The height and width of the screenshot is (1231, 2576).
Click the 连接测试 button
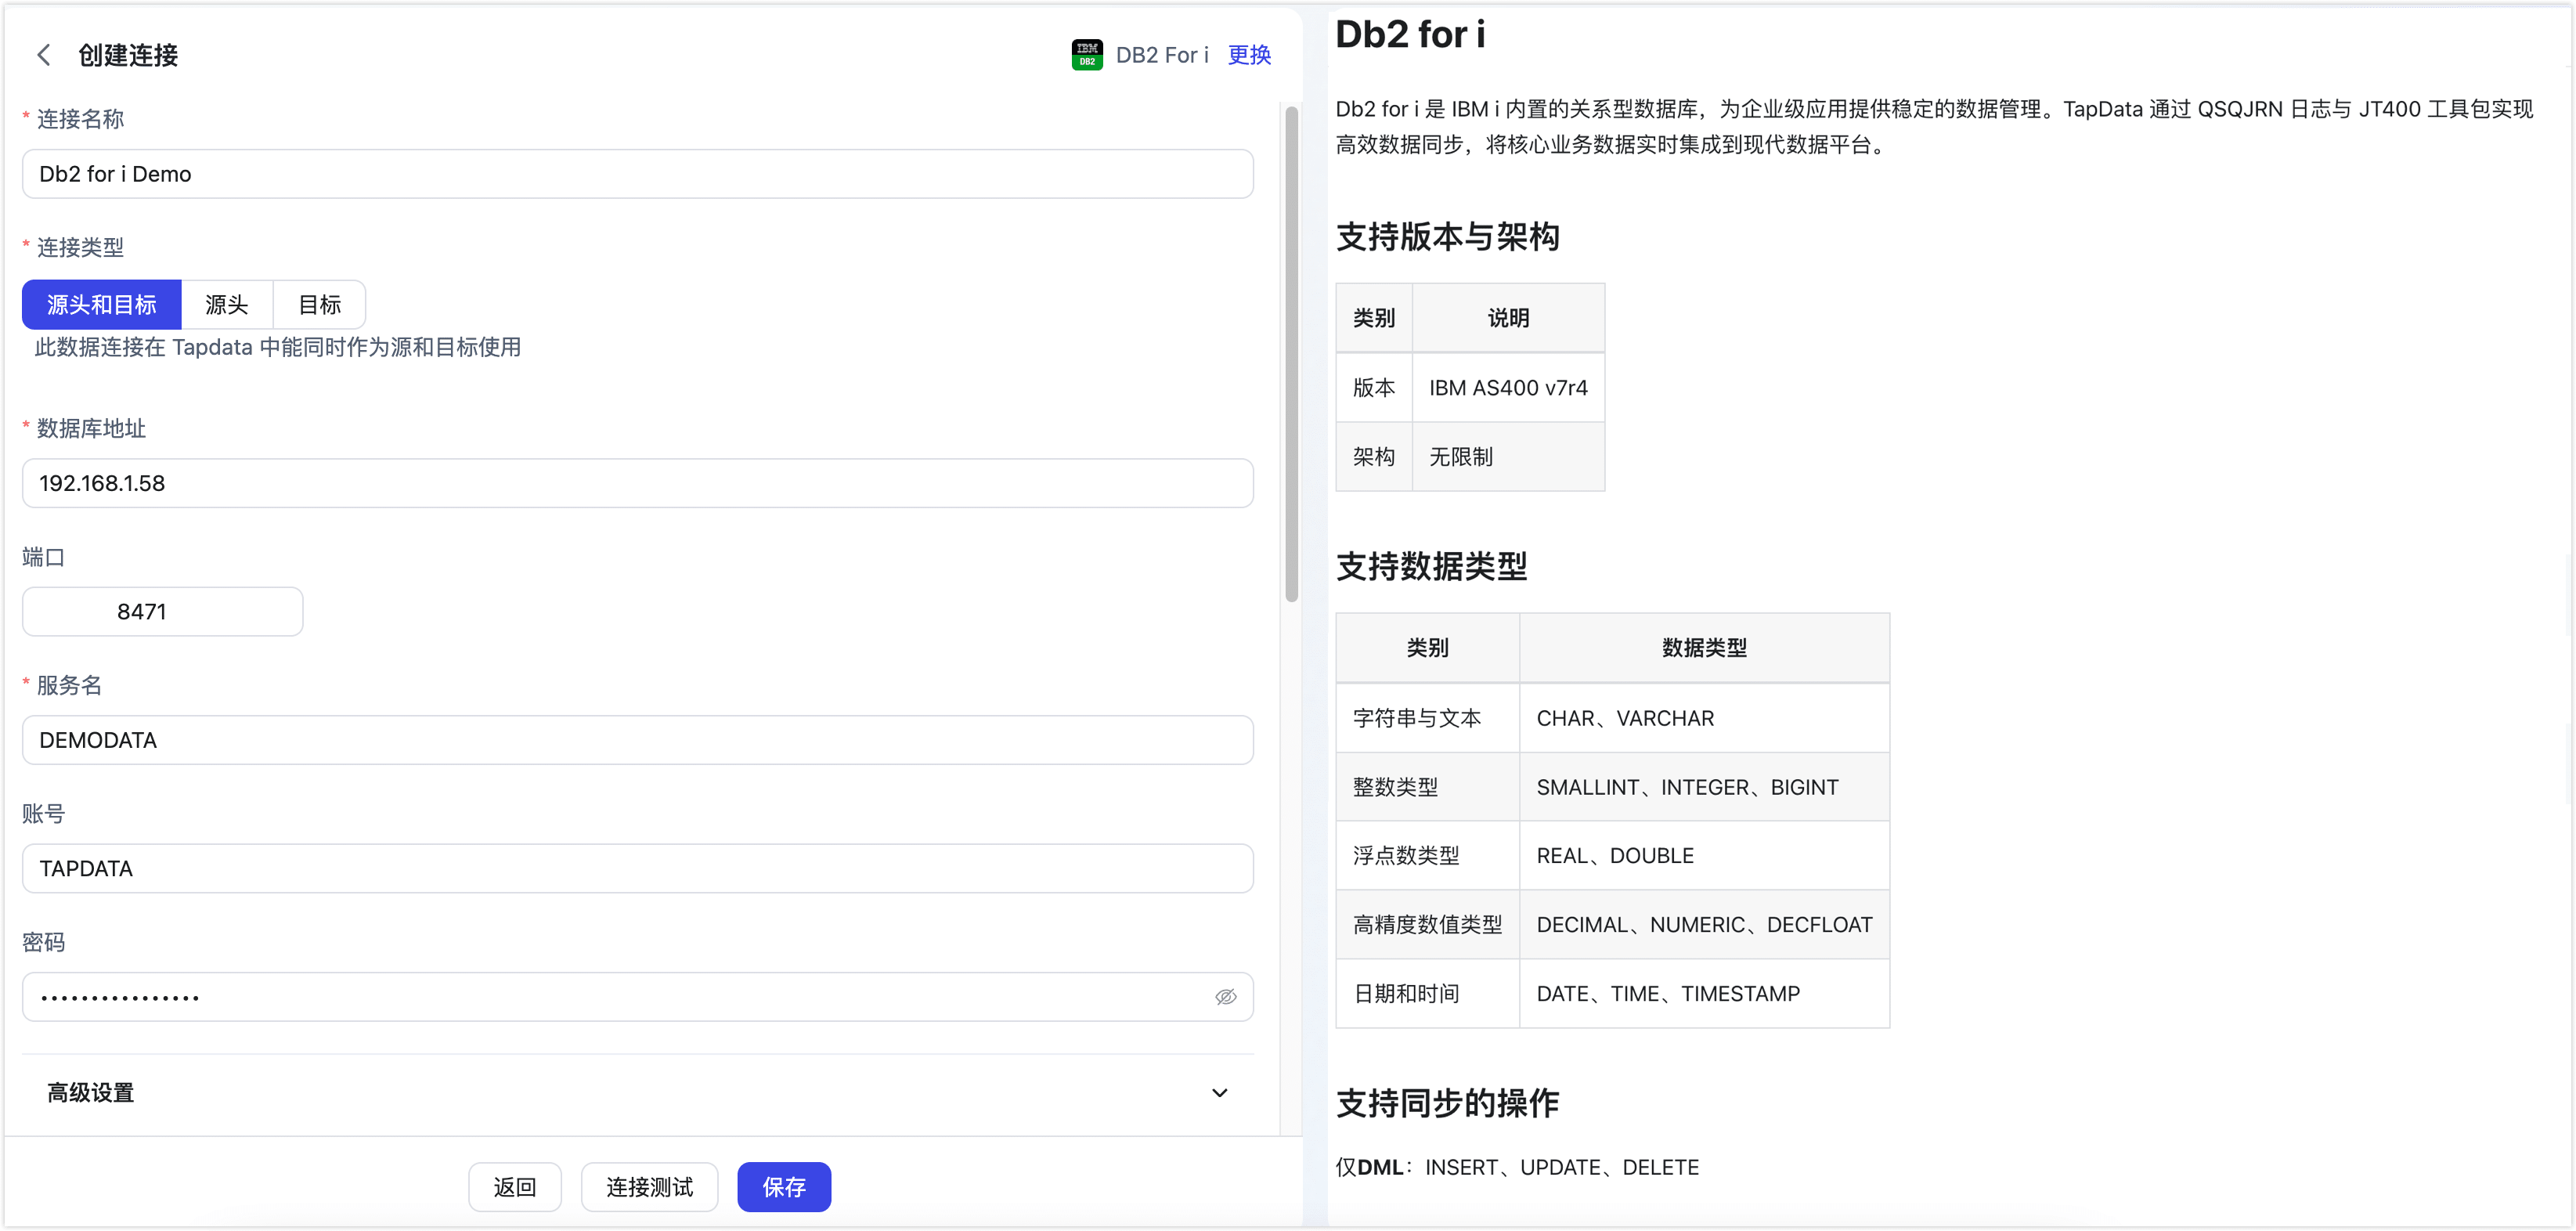click(x=649, y=1187)
